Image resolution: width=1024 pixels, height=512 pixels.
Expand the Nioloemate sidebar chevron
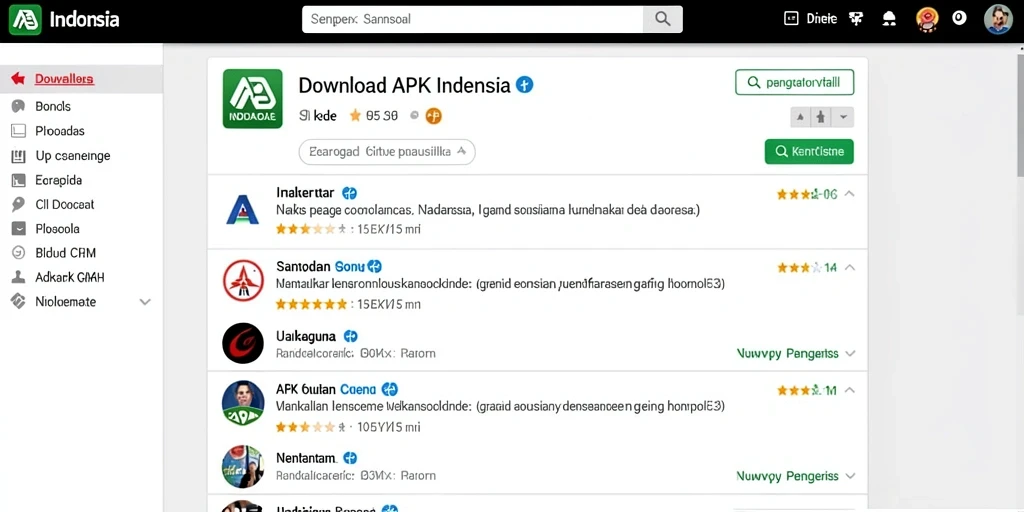coord(145,302)
